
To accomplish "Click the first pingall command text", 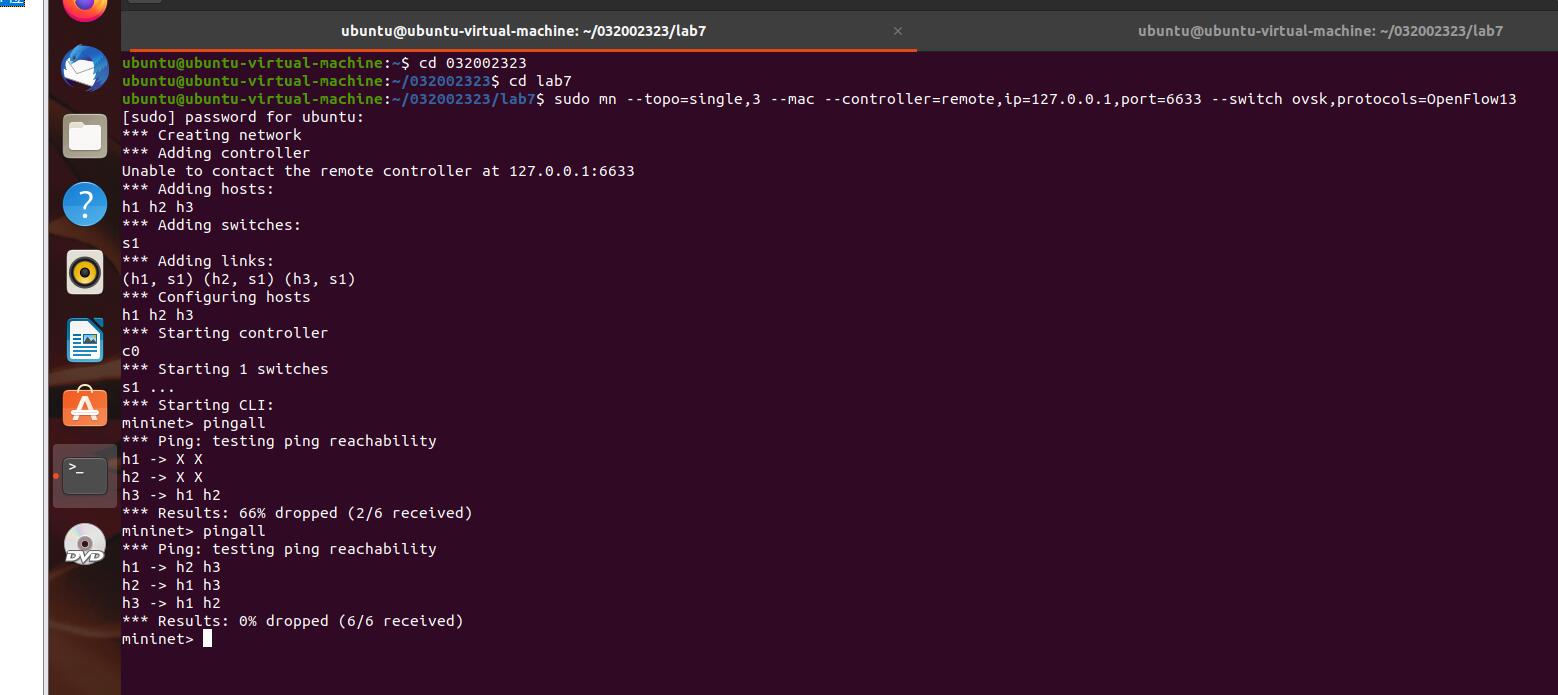I will (x=234, y=423).
